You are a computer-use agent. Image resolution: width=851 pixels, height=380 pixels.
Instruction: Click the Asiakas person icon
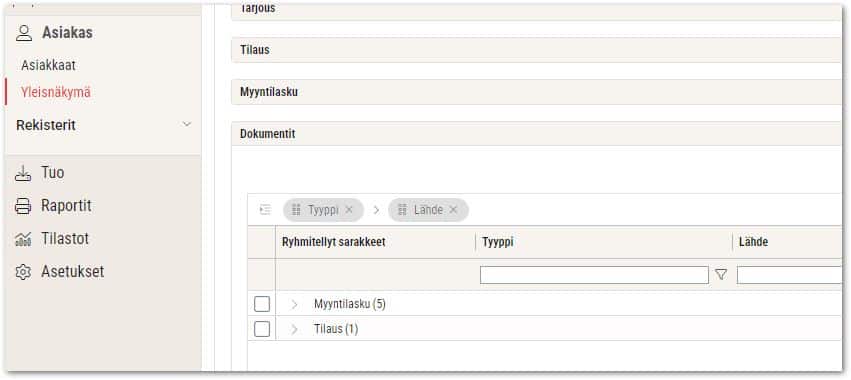(24, 33)
